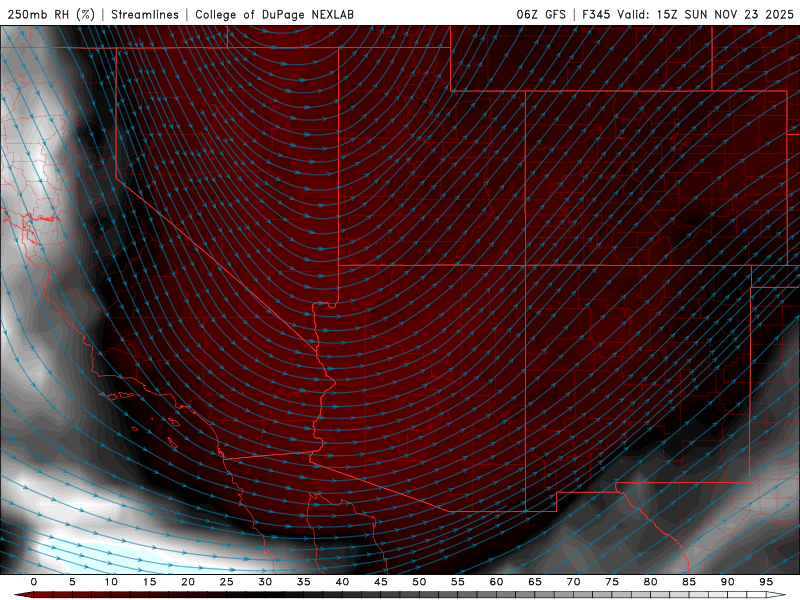This screenshot has height=600, width=800.
Task: Click the "250mb RH (%)" title text
Action: (x=51, y=14)
